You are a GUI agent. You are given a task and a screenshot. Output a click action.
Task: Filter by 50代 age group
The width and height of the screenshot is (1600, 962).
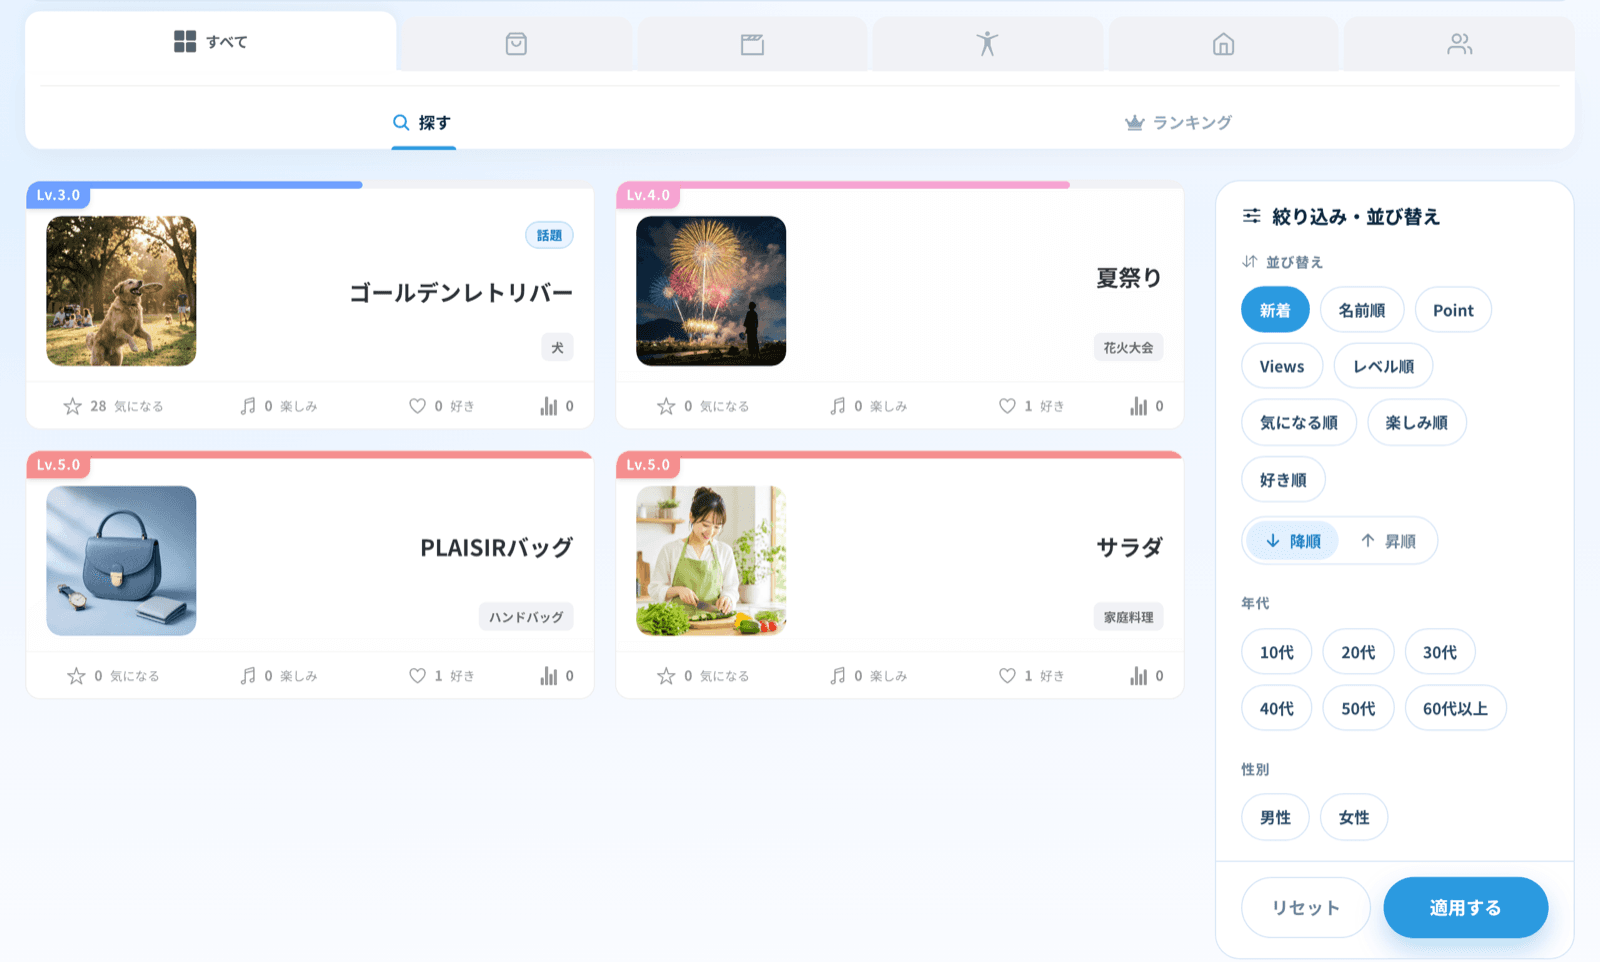(1358, 708)
